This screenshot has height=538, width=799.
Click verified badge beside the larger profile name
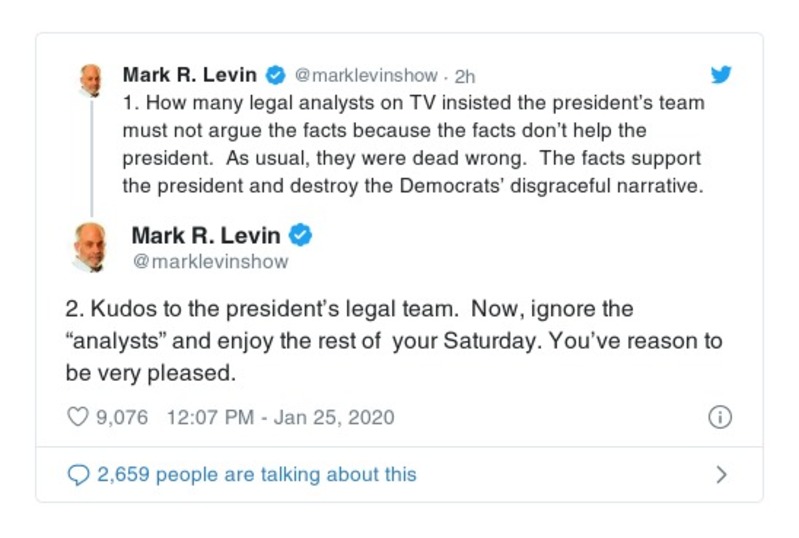click(300, 235)
